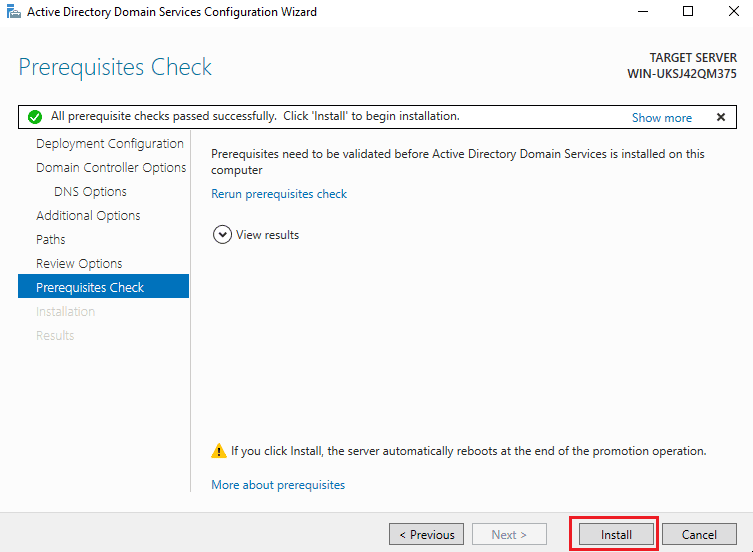This screenshot has width=753, height=552.
Task: Select Additional Options step
Action: click(x=88, y=216)
